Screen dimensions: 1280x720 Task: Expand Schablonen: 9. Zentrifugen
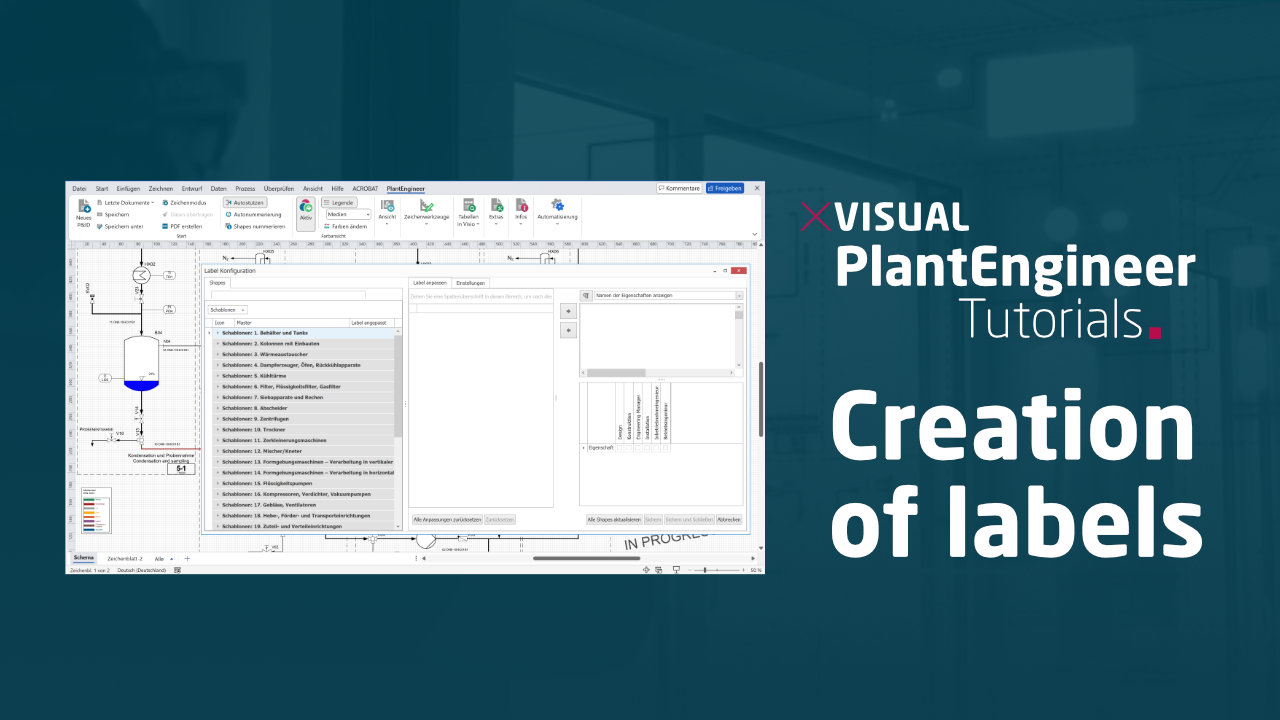click(218, 418)
